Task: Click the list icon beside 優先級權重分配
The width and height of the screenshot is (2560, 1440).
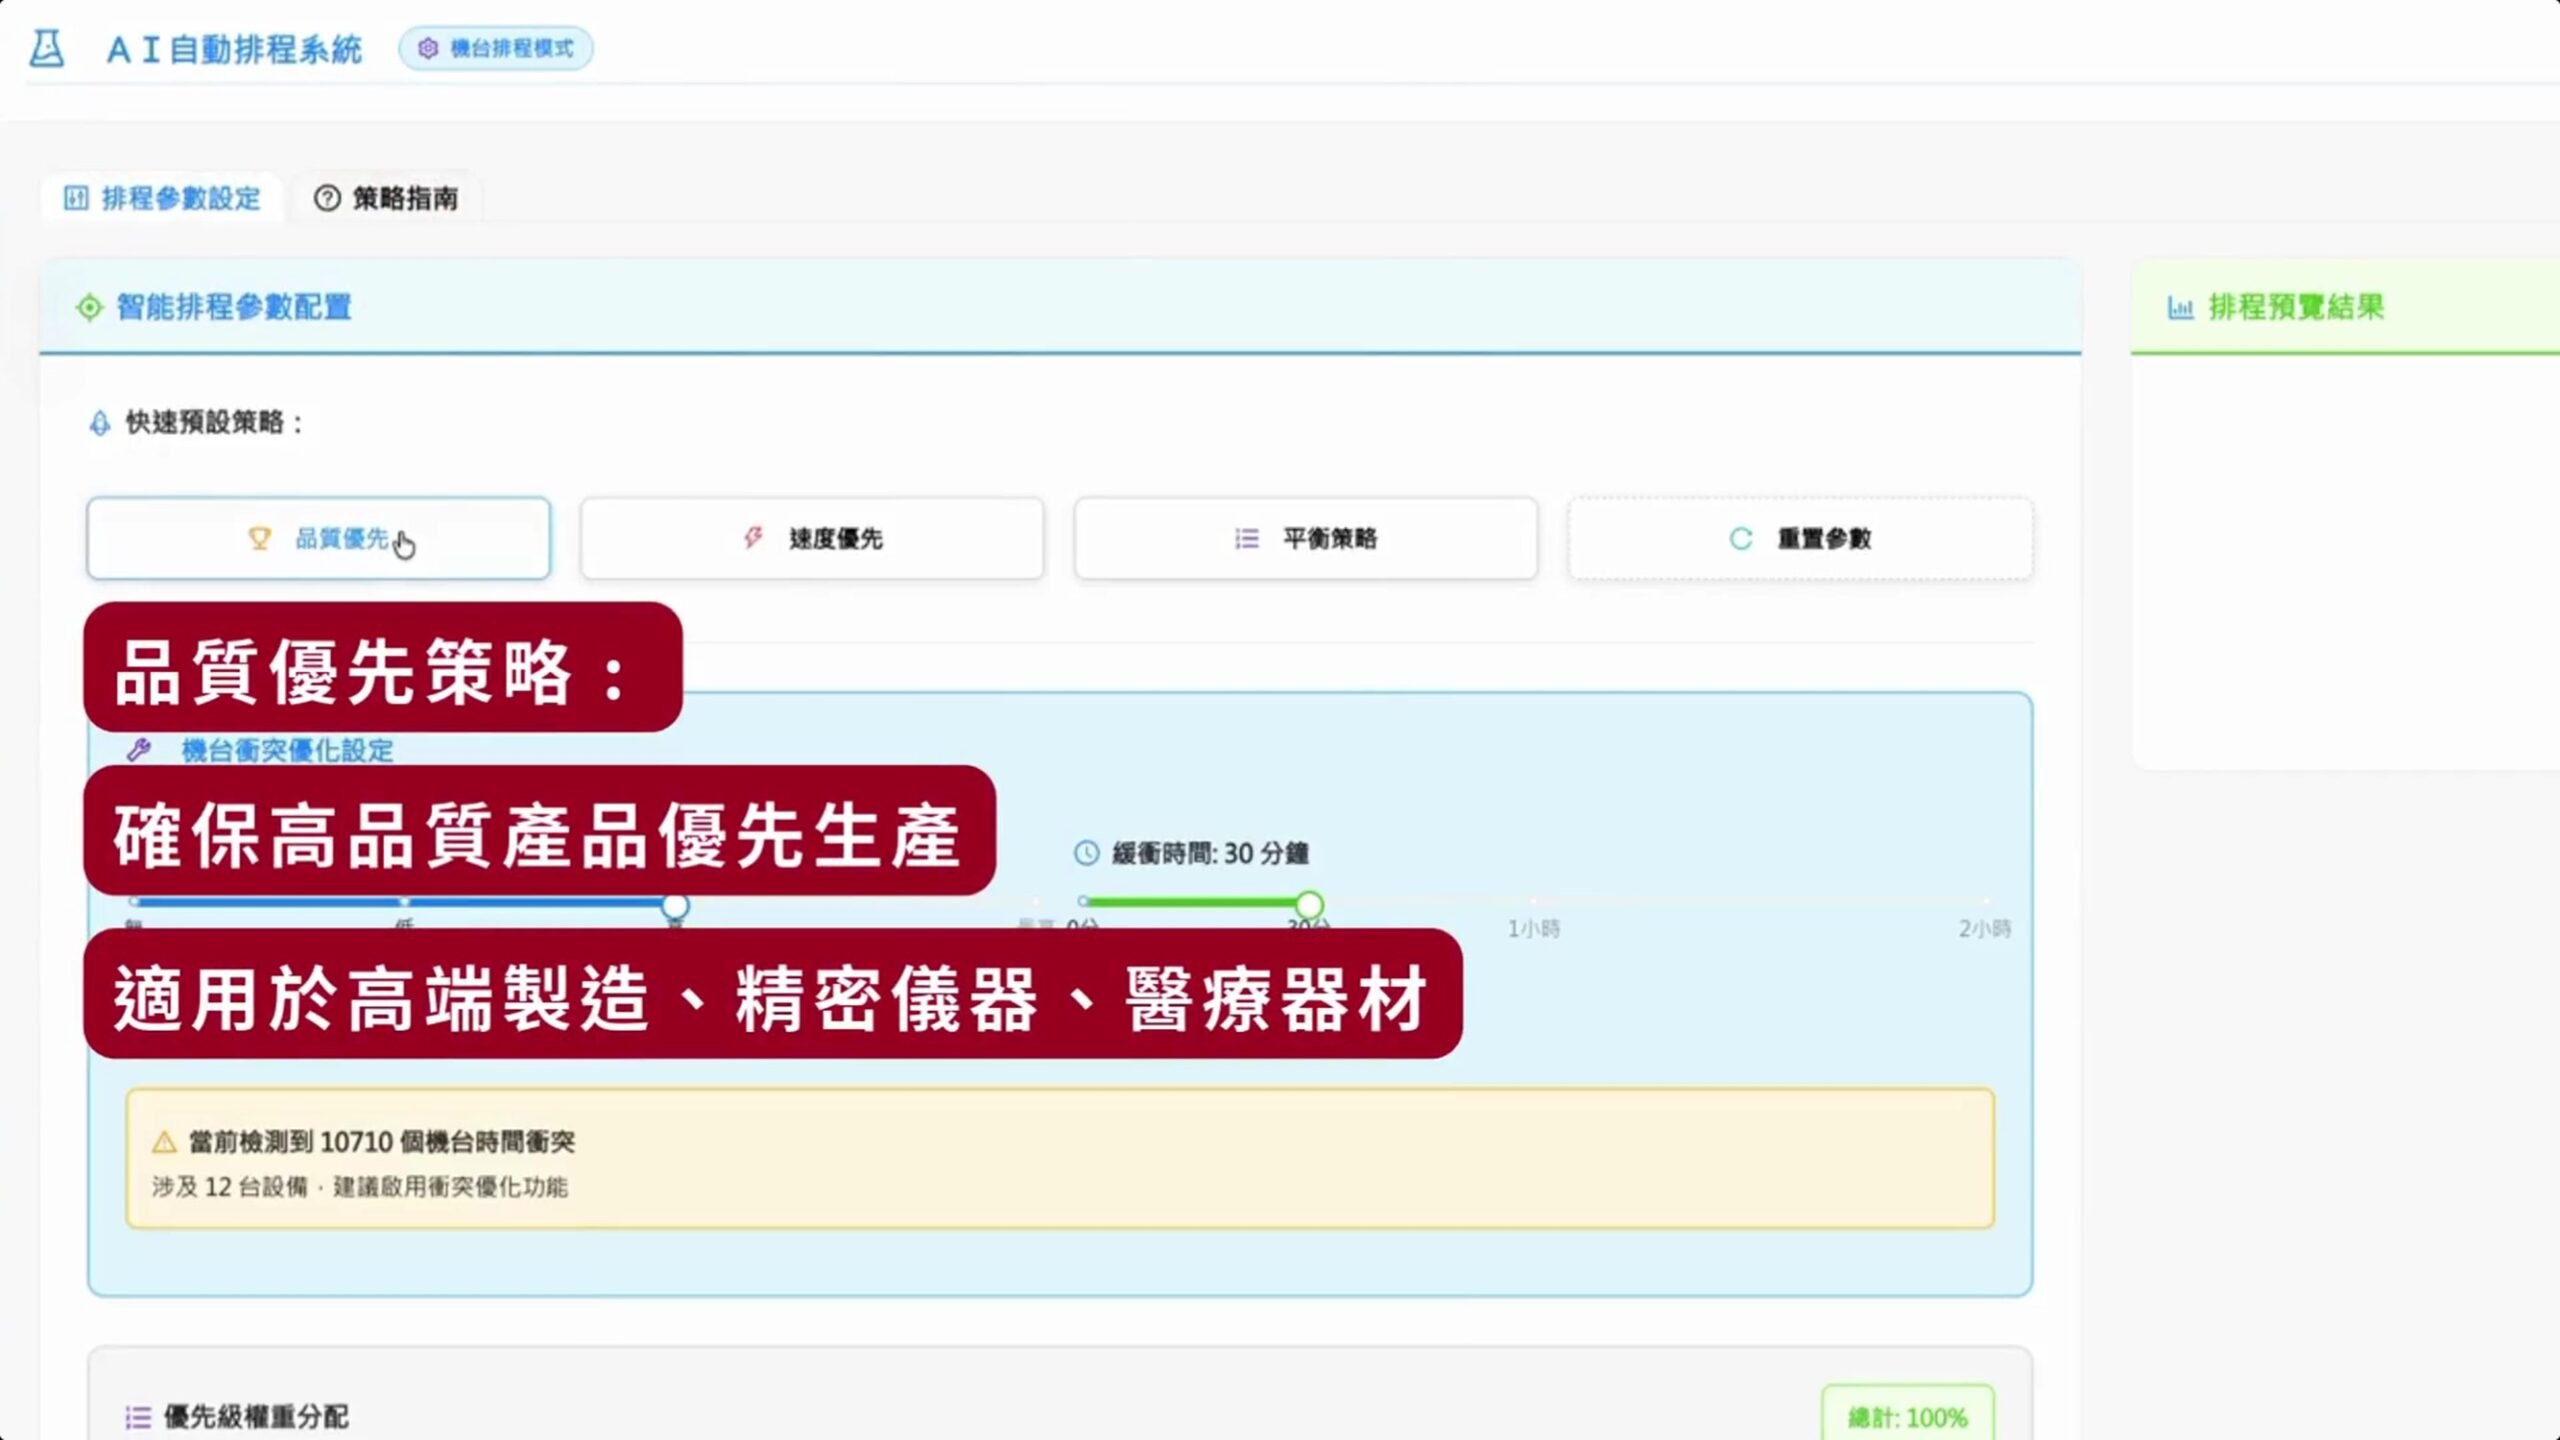Action: click(x=138, y=1416)
